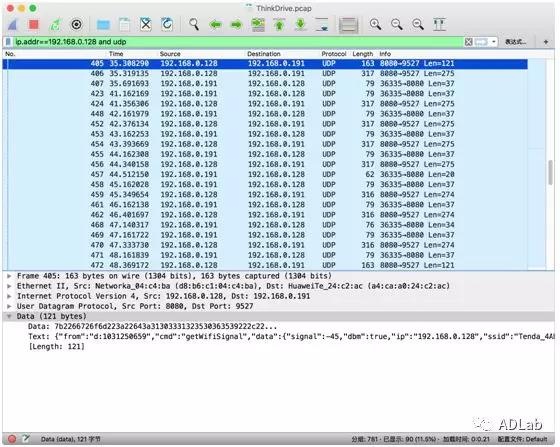Sort by the Source column header
Viewport: 560px width, 447px height.
coord(170,54)
